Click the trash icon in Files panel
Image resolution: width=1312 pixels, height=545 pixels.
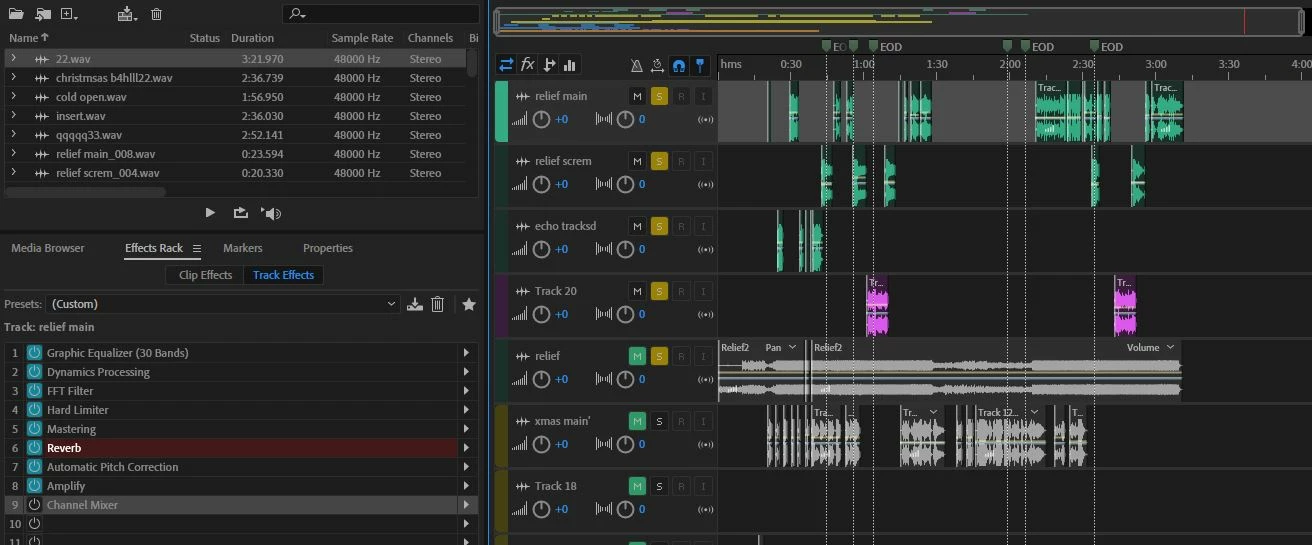coord(157,14)
